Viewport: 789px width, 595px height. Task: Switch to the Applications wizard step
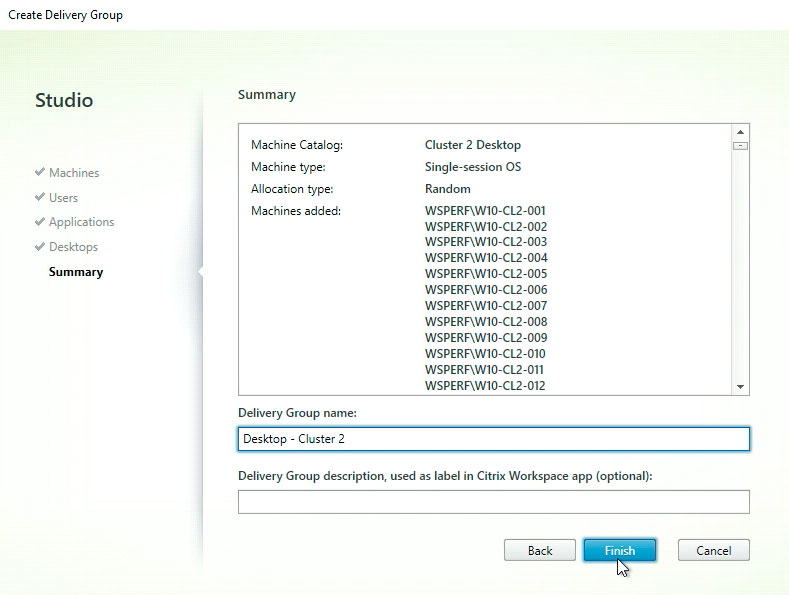pyautogui.click(x=81, y=222)
